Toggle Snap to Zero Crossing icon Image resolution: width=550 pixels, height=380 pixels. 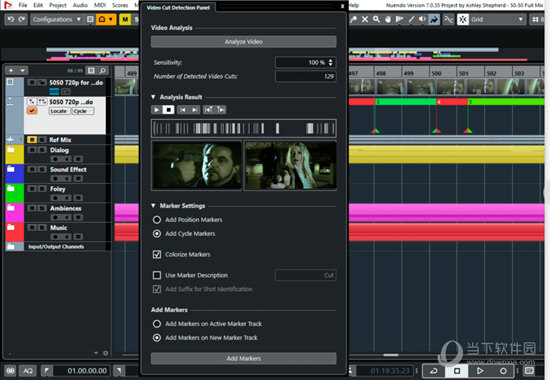pos(448,19)
